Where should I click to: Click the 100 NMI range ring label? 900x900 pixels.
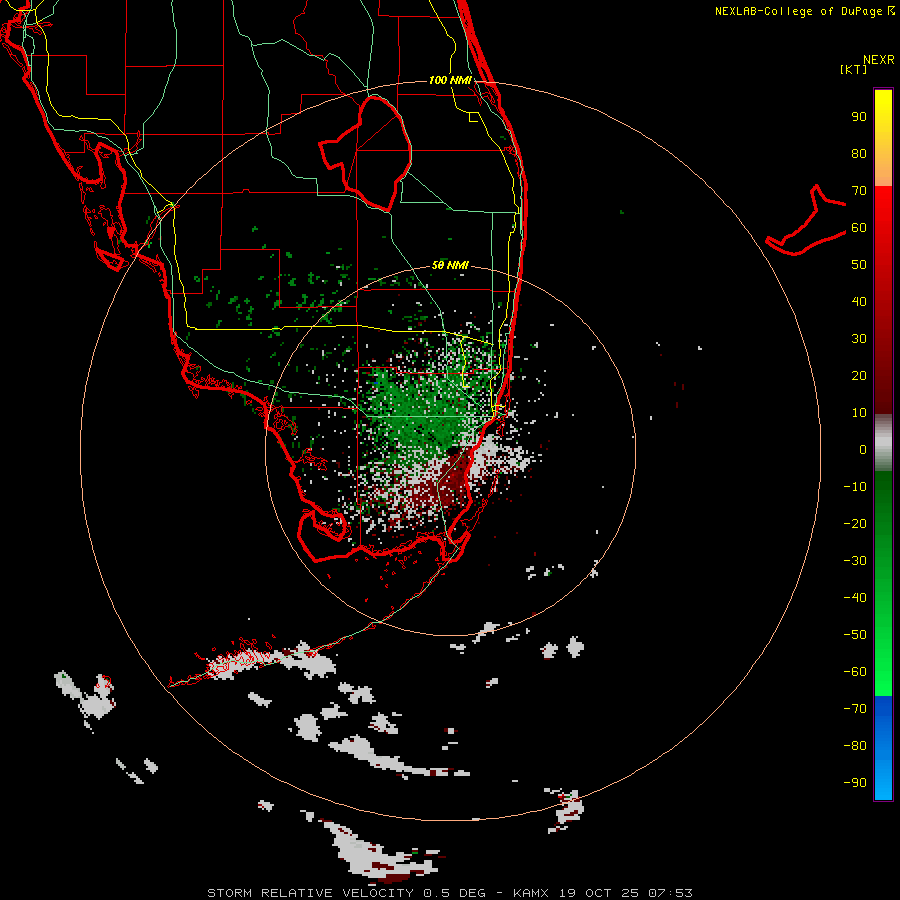point(451,80)
